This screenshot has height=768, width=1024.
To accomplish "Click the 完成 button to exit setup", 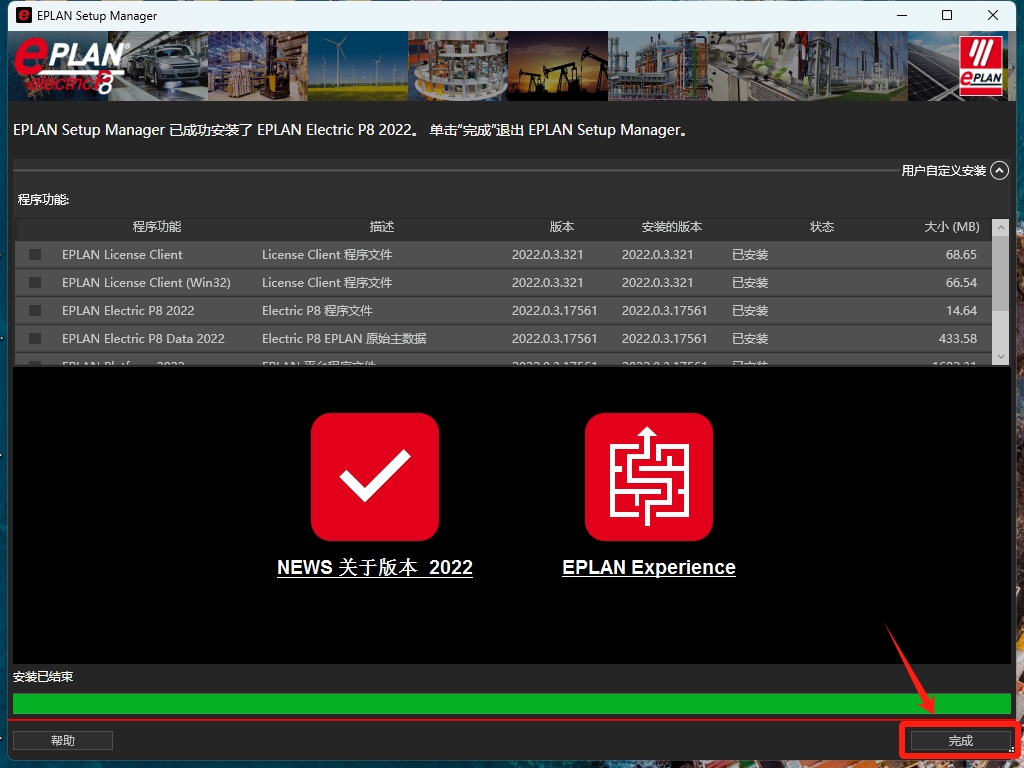I will [960, 741].
